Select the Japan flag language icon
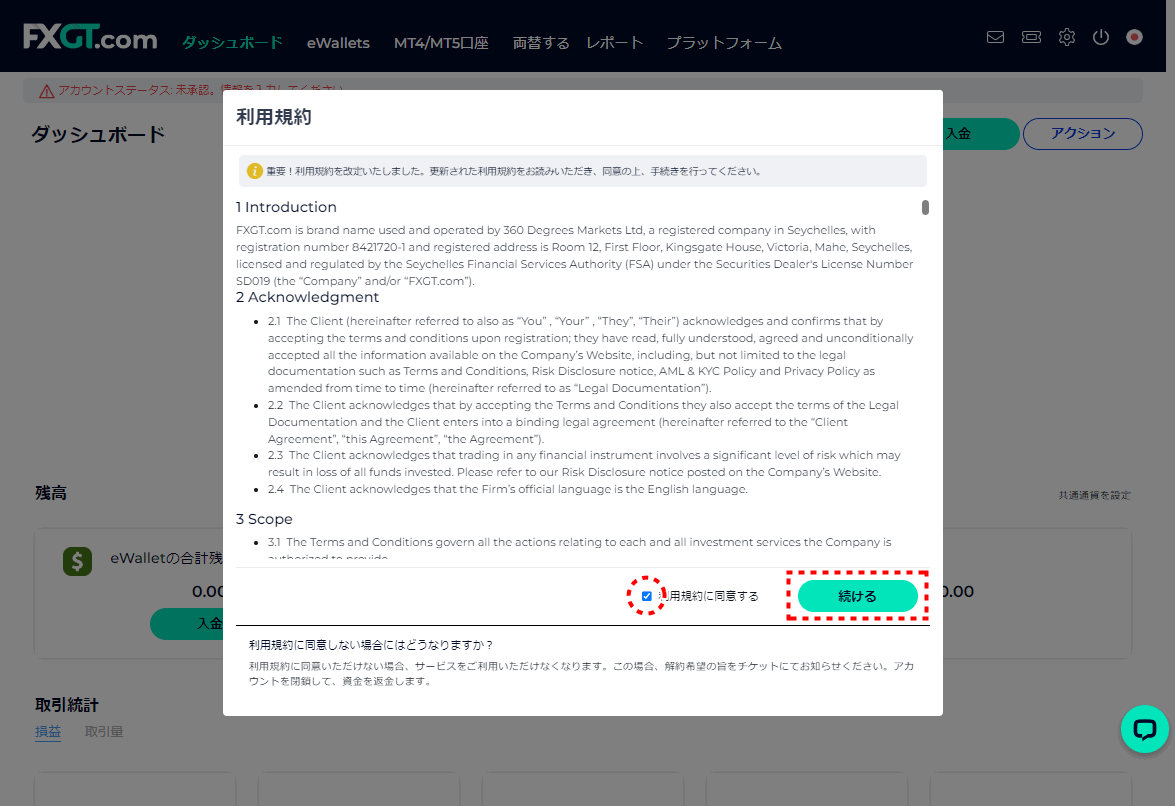This screenshot has height=806, width=1175. tap(1135, 37)
